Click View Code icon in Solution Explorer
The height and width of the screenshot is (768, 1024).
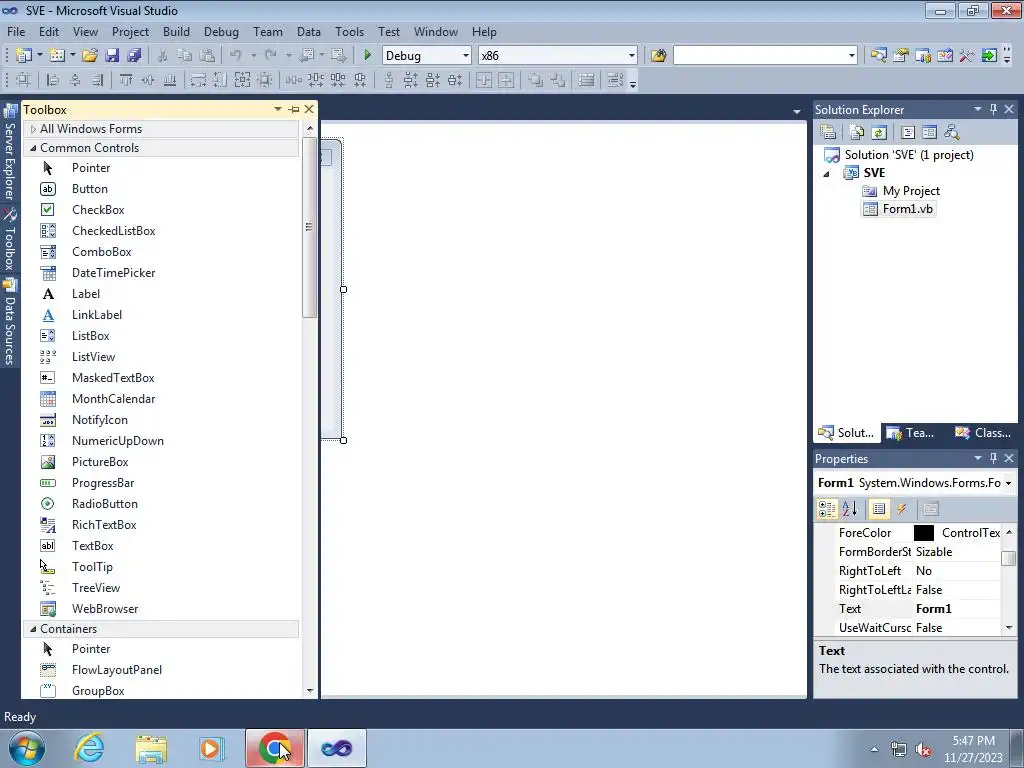[x=908, y=133]
